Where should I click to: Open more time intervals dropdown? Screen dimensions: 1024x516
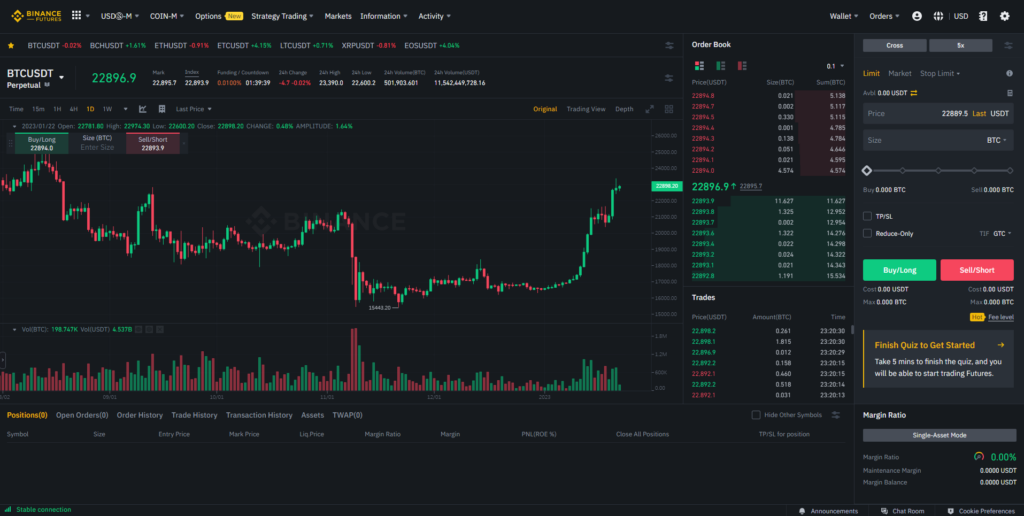coord(125,109)
